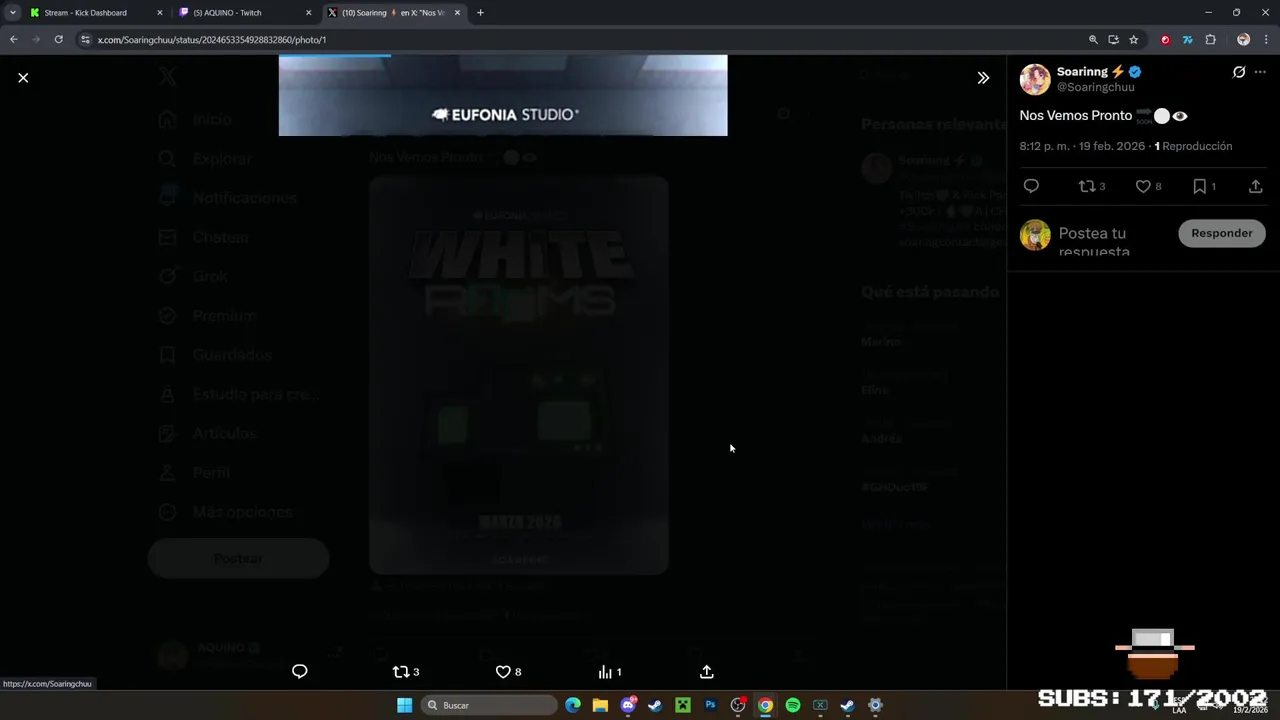Launch Microsoft Edge from taskbar
The height and width of the screenshot is (720, 1280).
[x=573, y=705]
